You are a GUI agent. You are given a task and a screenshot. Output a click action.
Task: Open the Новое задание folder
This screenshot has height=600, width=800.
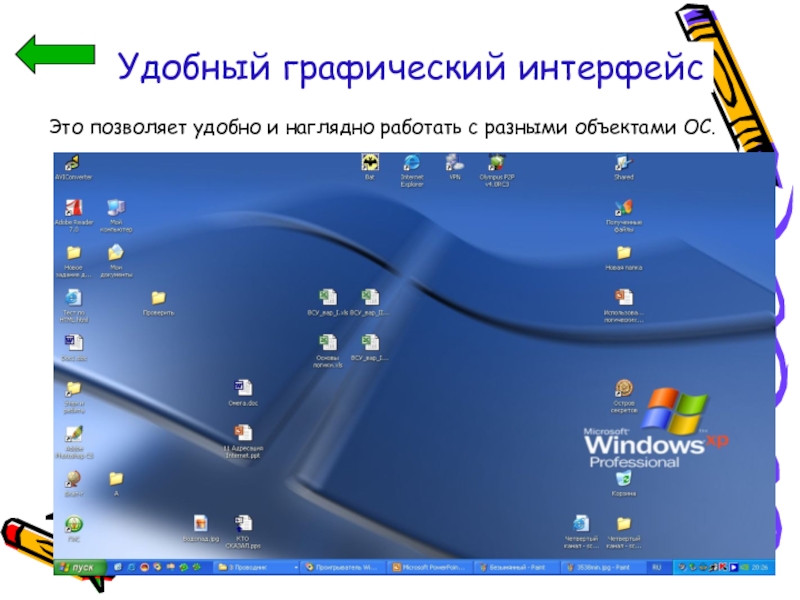click(x=73, y=260)
